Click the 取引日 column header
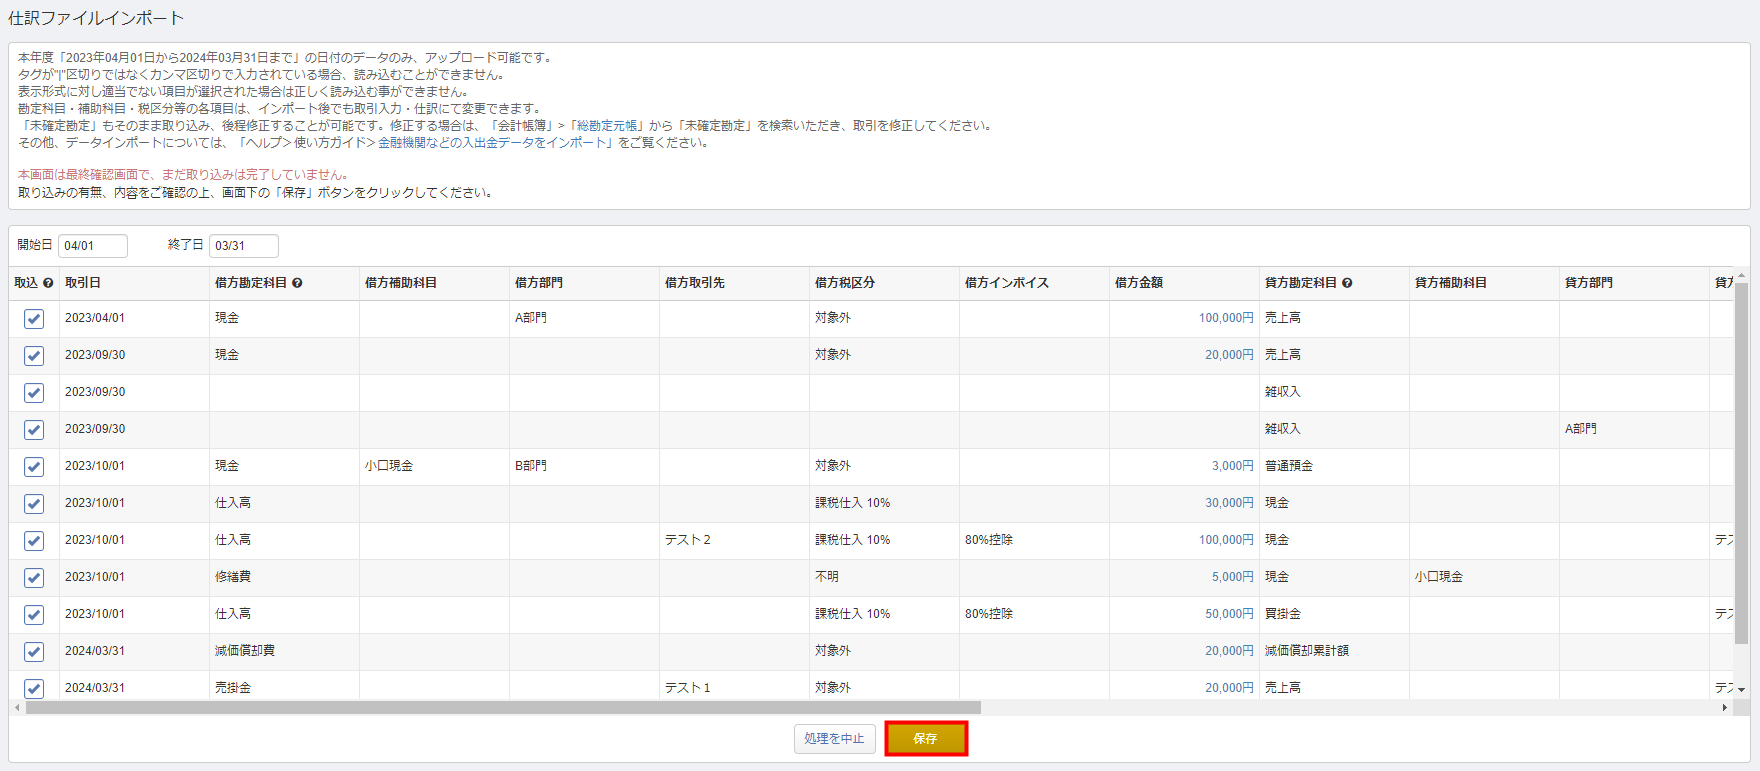Image resolution: width=1760 pixels, height=771 pixels. click(135, 283)
